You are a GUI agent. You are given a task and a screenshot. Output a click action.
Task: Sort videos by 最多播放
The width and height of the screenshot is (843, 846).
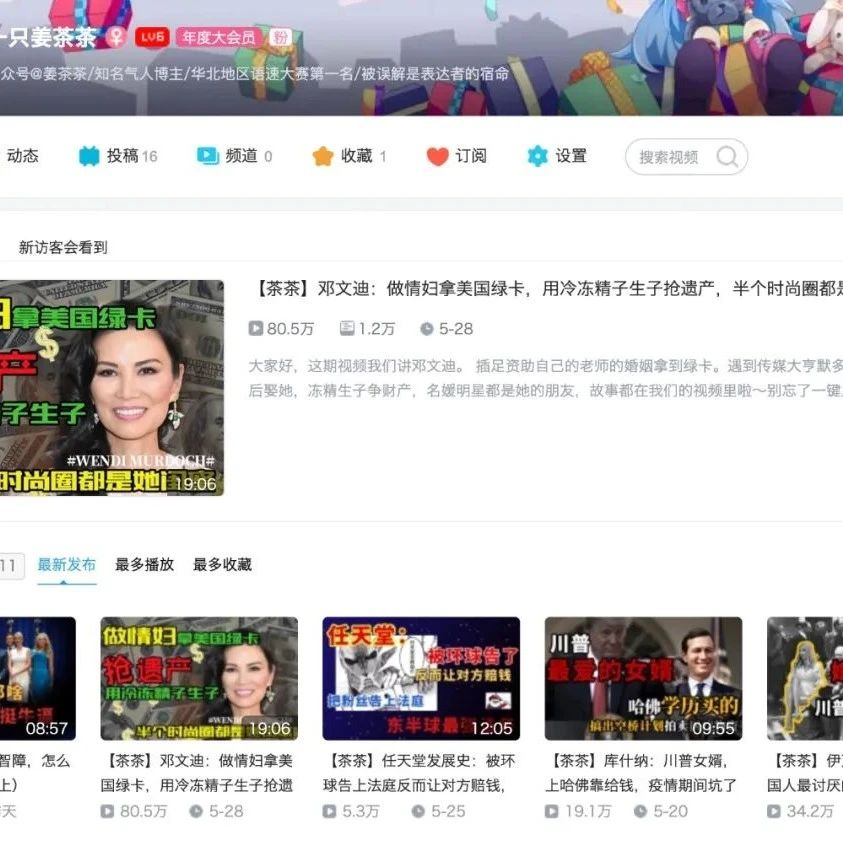[x=145, y=565]
